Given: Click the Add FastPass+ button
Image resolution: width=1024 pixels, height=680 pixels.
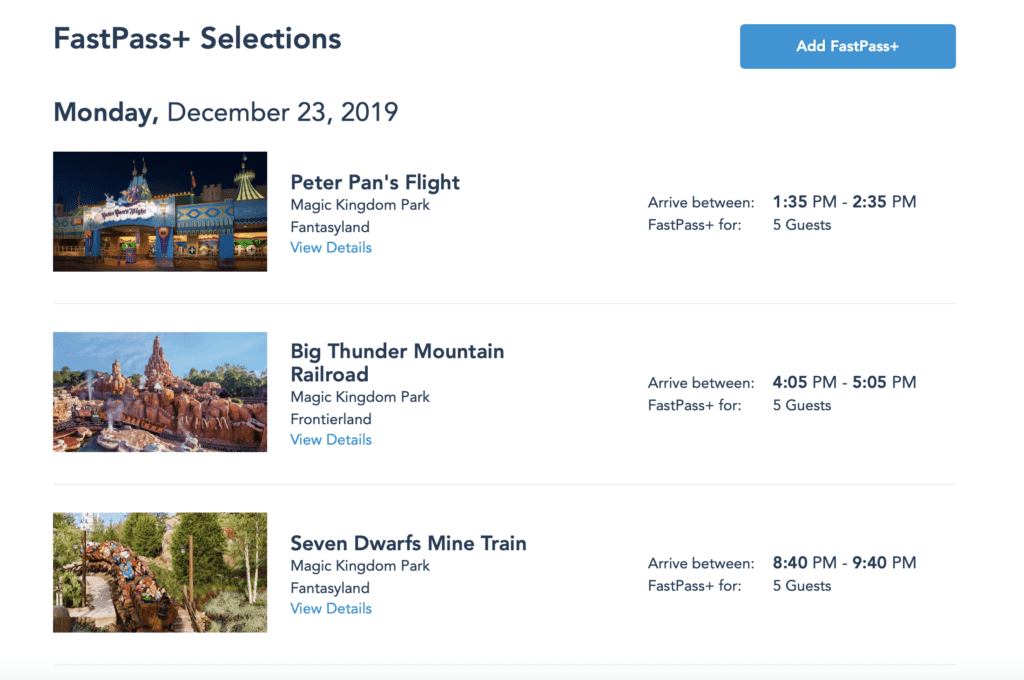Looking at the screenshot, I should tap(847, 47).
